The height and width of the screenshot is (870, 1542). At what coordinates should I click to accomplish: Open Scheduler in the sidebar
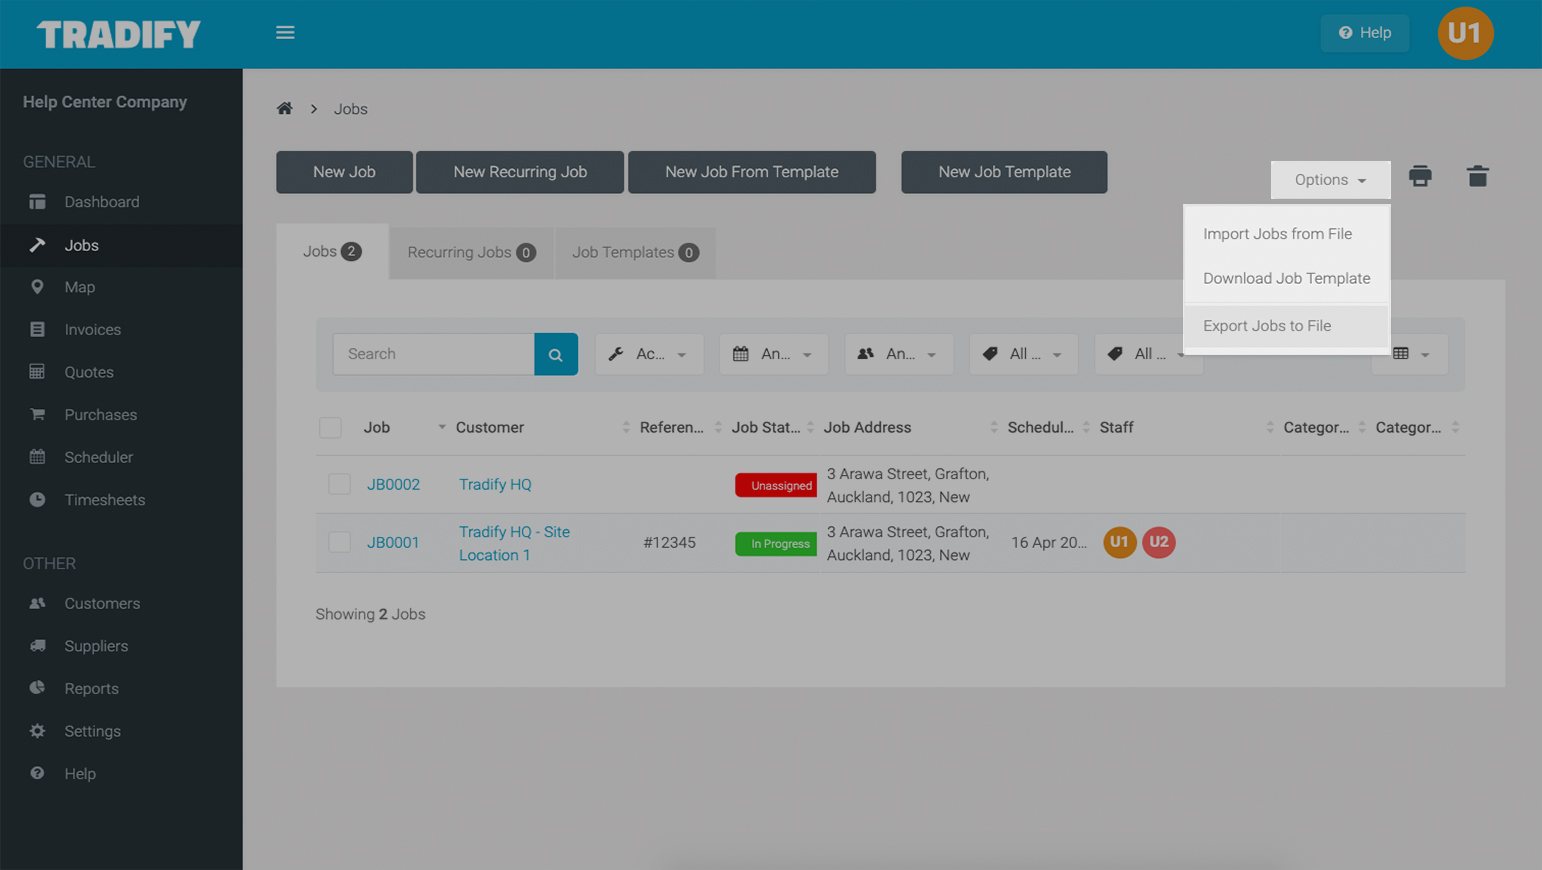click(98, 457)
